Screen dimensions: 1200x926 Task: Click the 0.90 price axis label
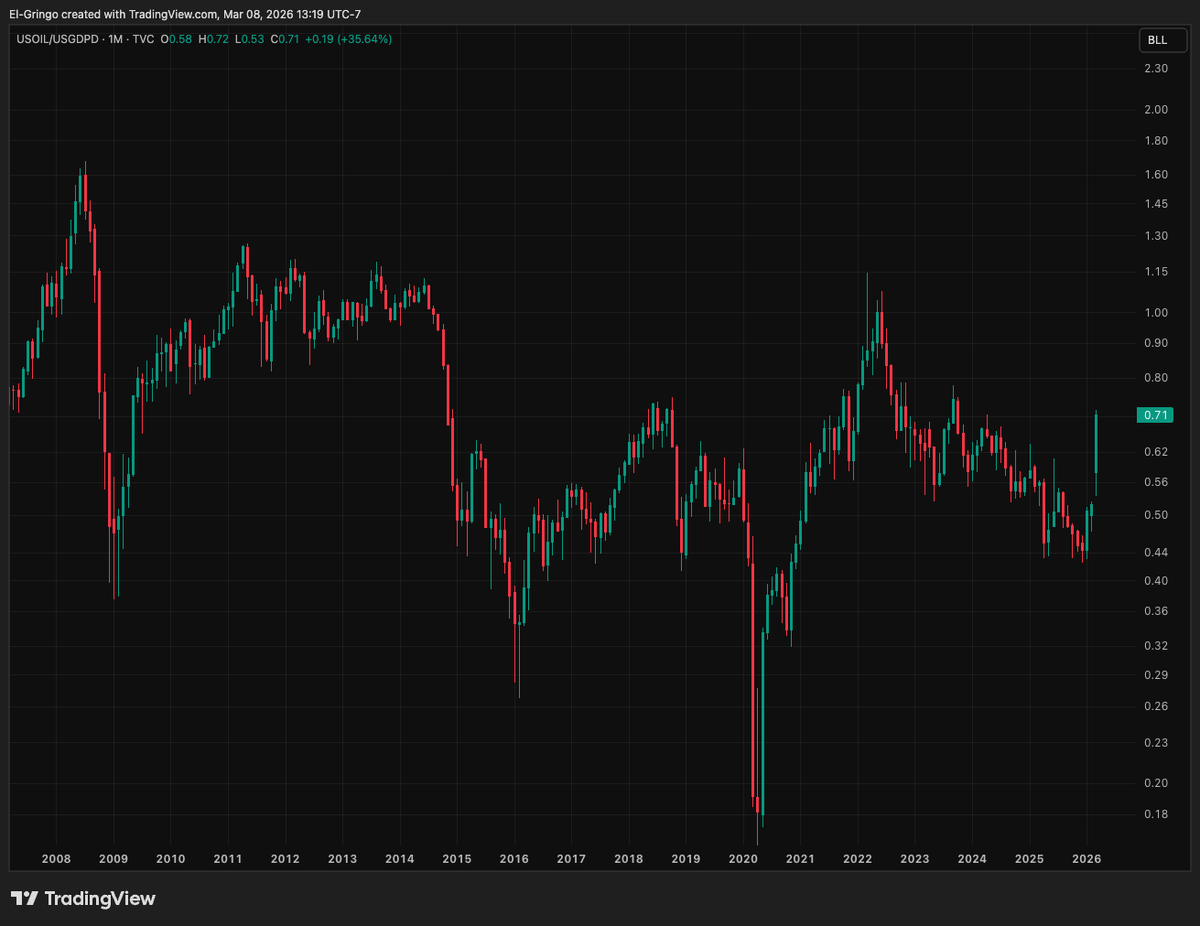point(1157,344)
